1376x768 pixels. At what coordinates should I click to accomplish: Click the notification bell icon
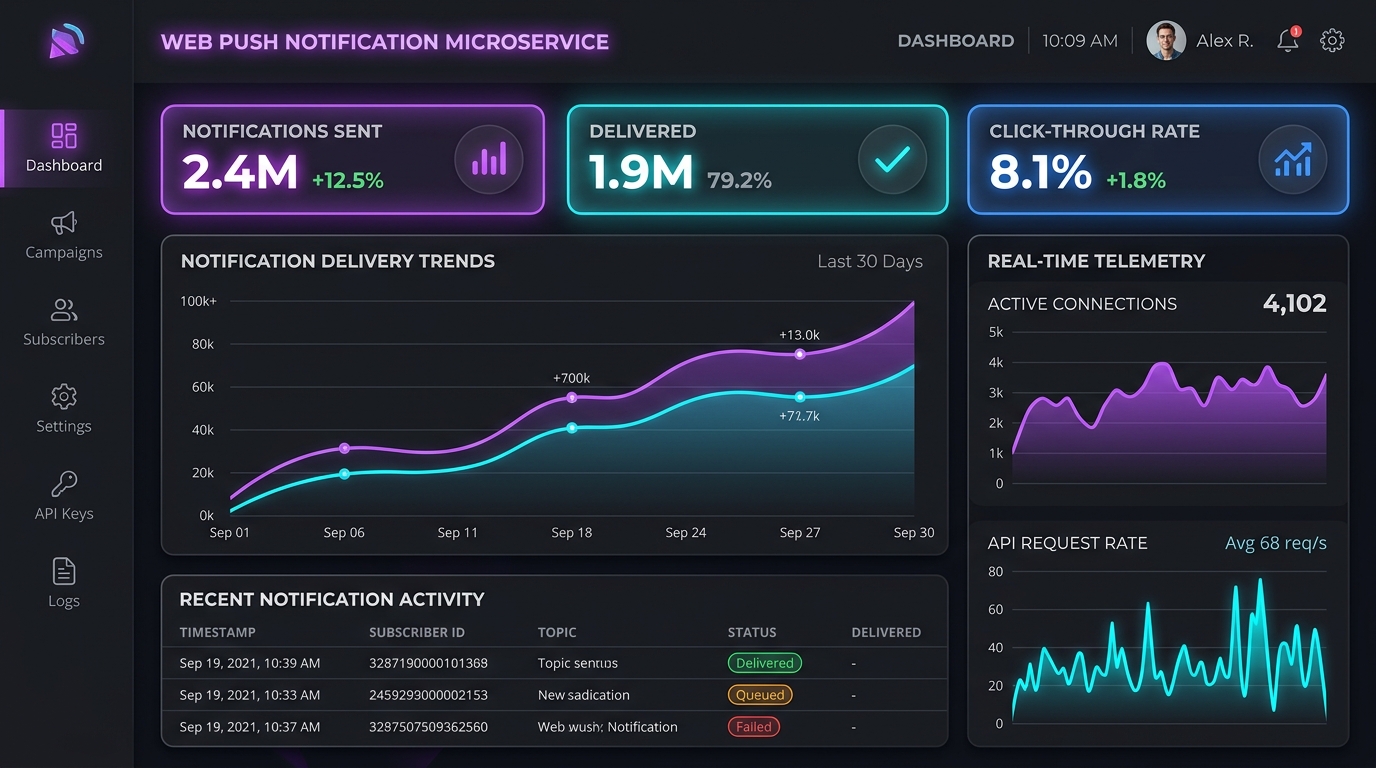(x=1288, y=41)
